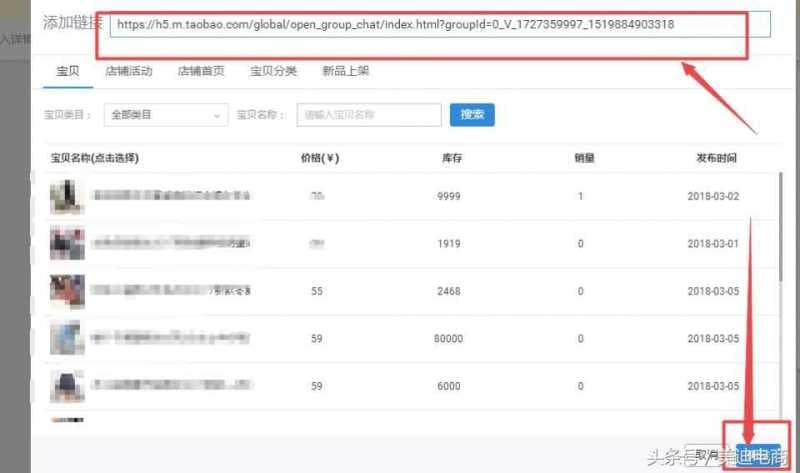The image size is (800, 473).
Task: Click stock value 80000
Action: coord(448,339)
